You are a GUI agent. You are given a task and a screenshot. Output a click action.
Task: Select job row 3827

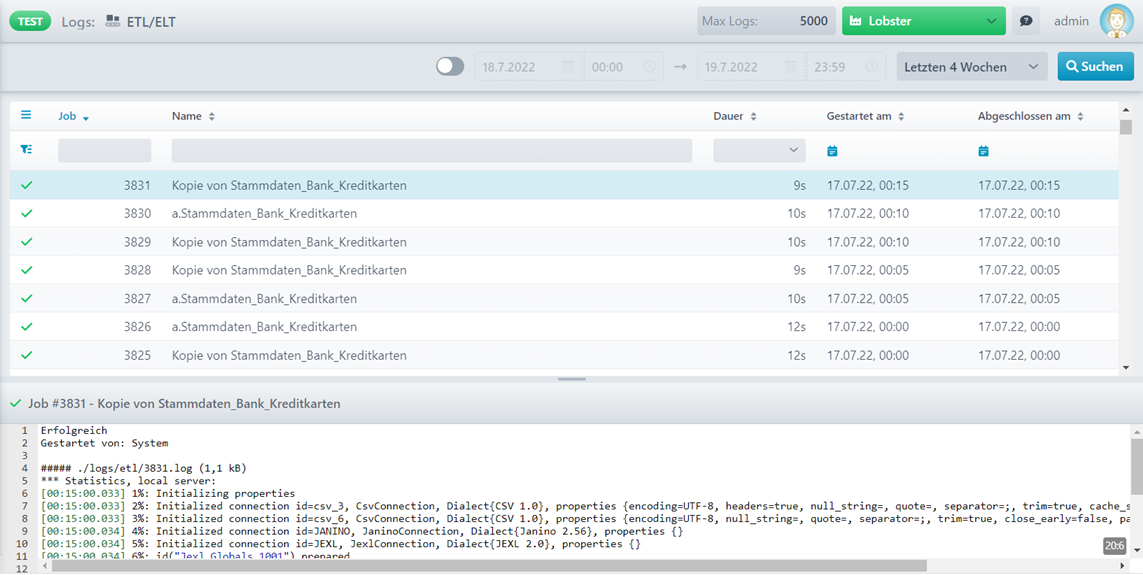(564, 298)
